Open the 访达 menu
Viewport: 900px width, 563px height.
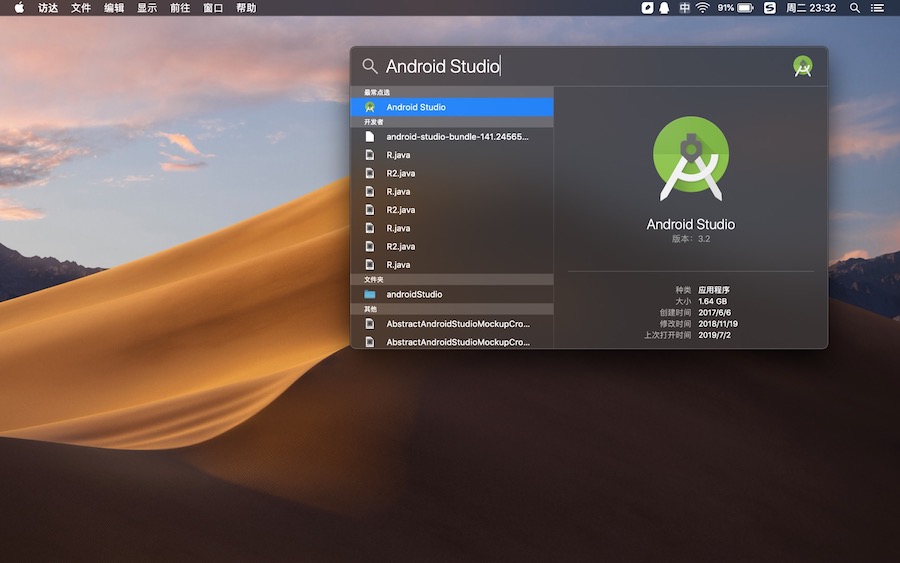pos(48,7)
